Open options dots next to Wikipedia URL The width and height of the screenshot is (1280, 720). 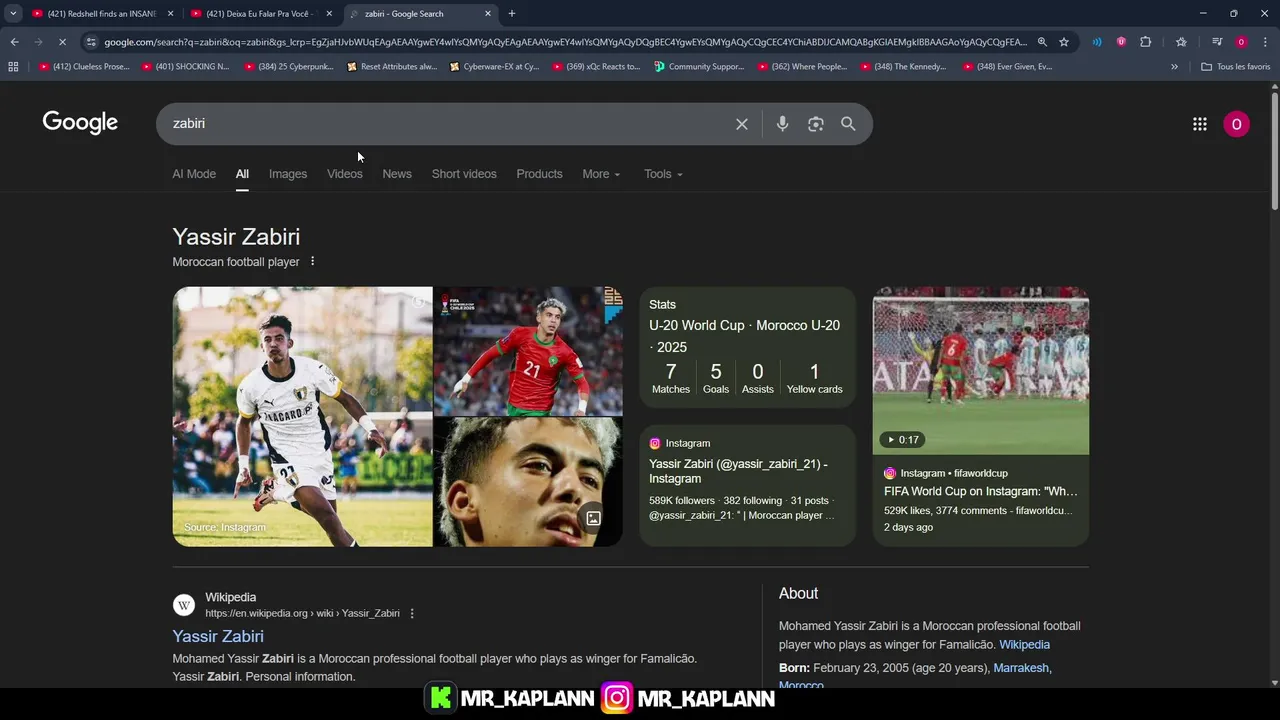click(x=412, y=614)
